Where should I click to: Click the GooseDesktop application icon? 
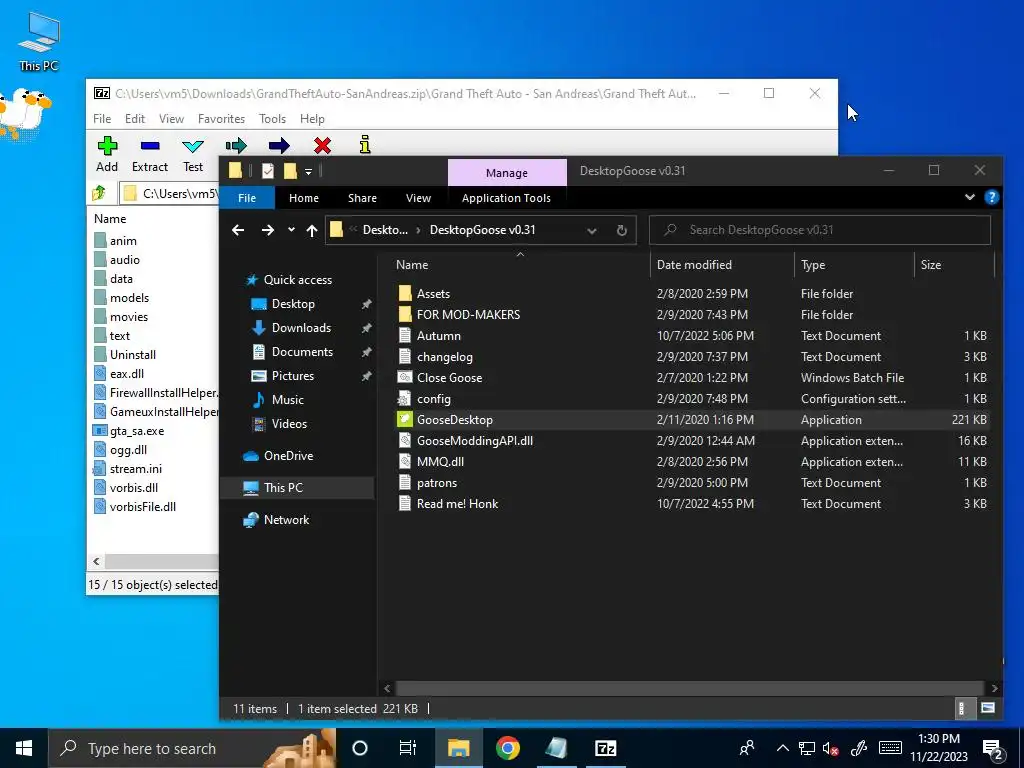[405, 420]
